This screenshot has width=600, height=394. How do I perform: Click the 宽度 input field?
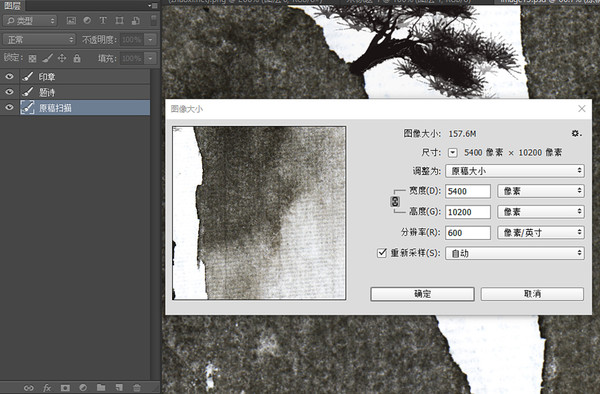click(x=468, y=191)
